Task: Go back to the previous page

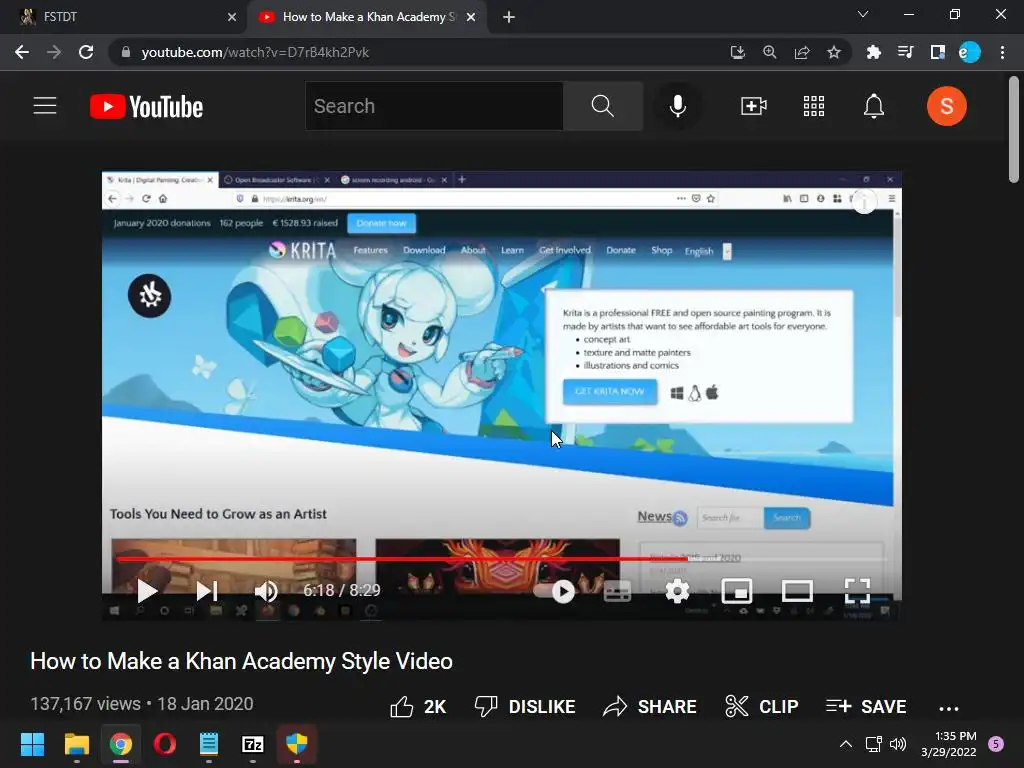Action: (22, 52)
